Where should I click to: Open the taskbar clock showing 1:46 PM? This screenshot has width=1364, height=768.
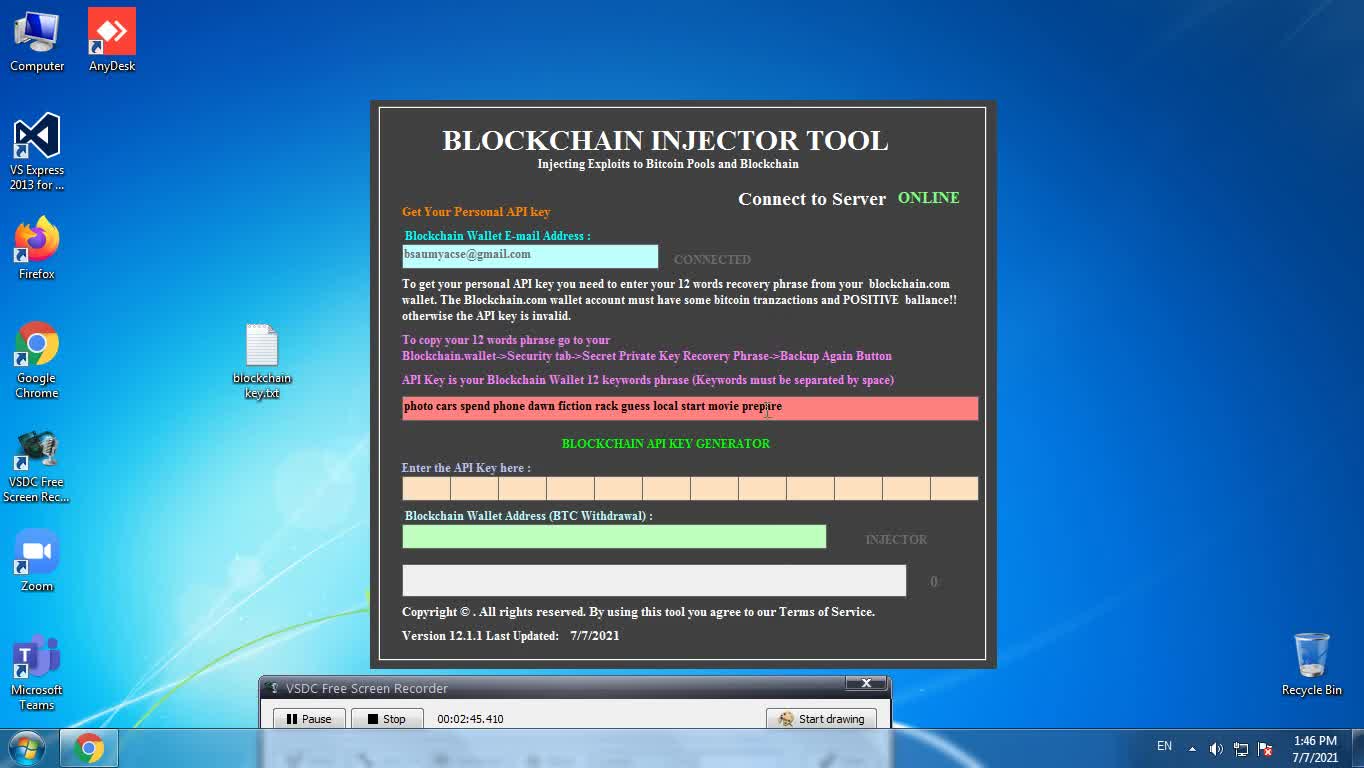click(x=1315, y=749)
